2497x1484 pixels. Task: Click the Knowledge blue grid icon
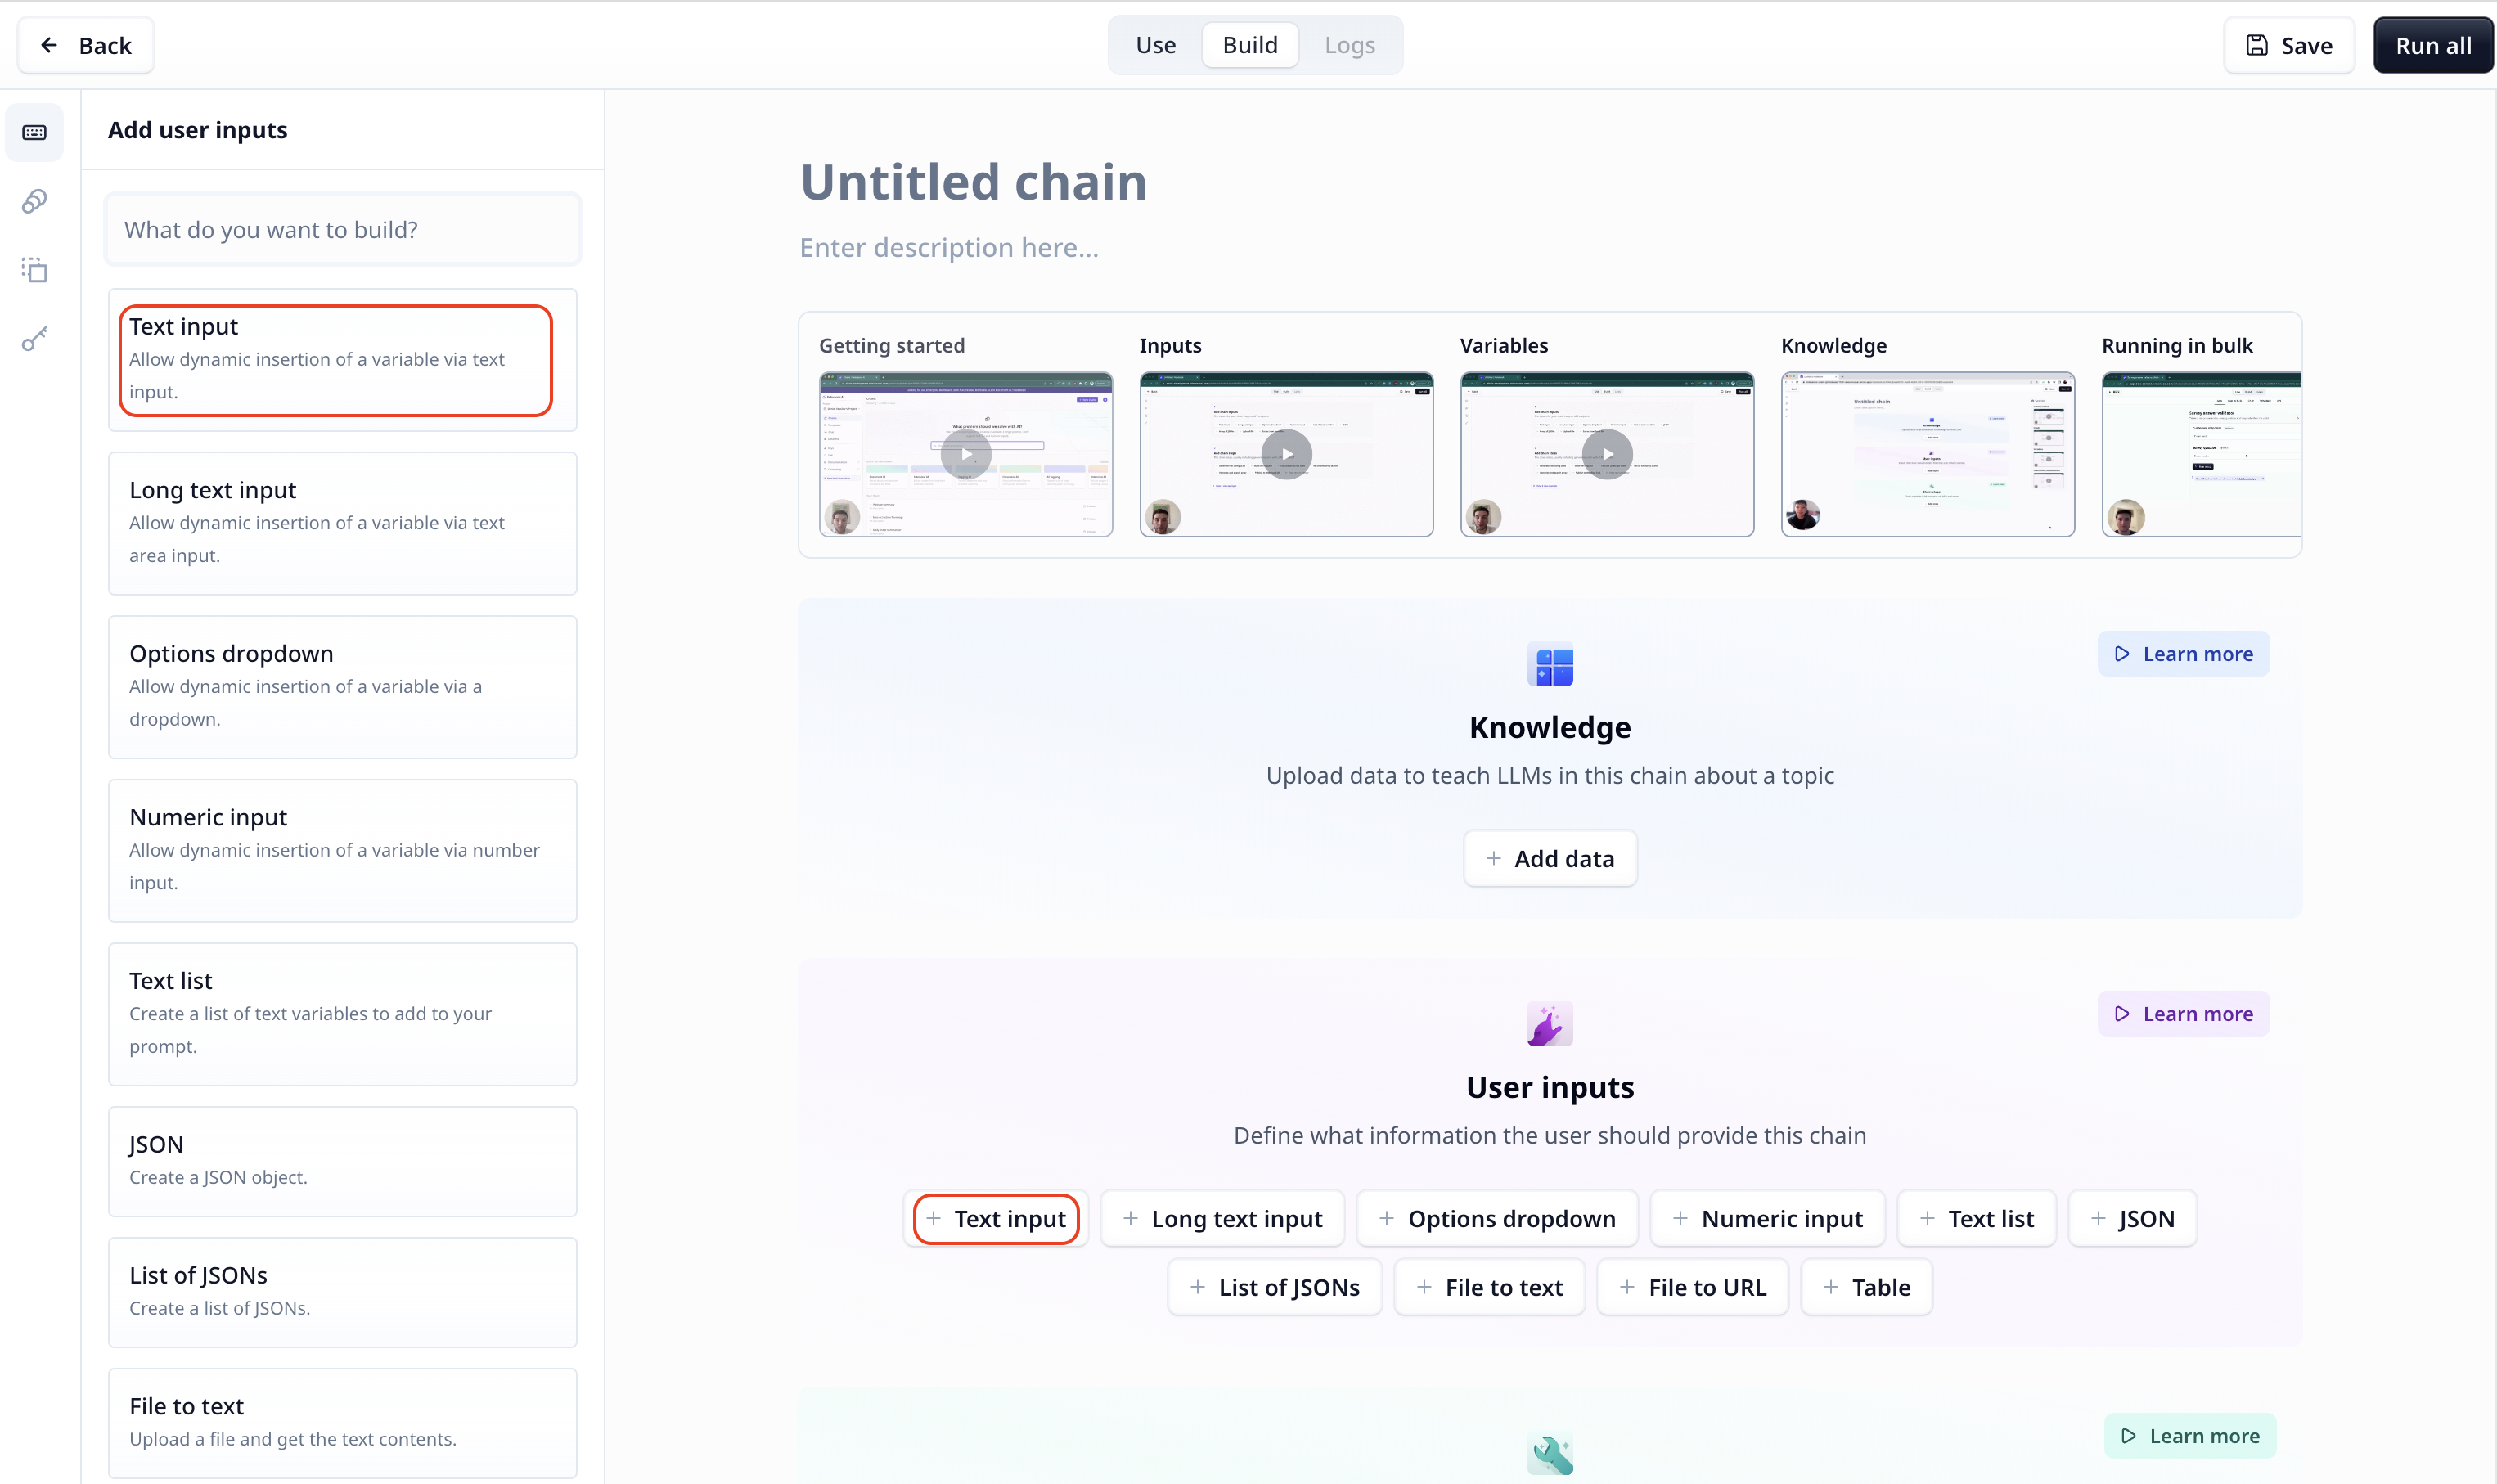pos(1550,665)
